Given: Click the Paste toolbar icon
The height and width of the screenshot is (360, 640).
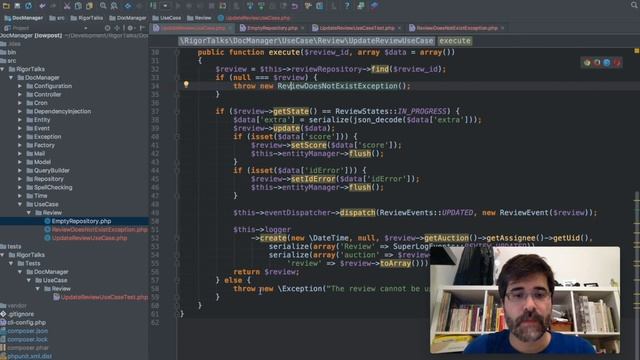Looking at the screenshot, I should 89,6.
